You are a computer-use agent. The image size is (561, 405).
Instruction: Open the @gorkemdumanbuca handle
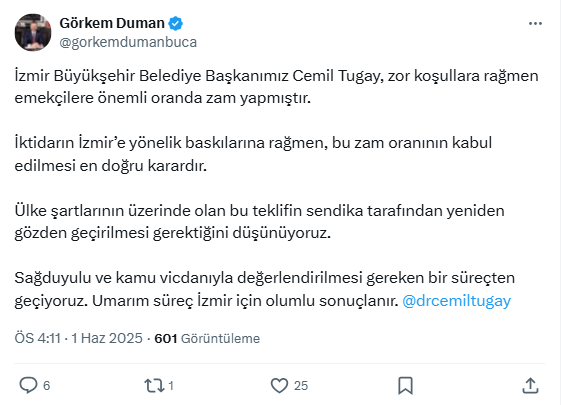click(128, 42)
